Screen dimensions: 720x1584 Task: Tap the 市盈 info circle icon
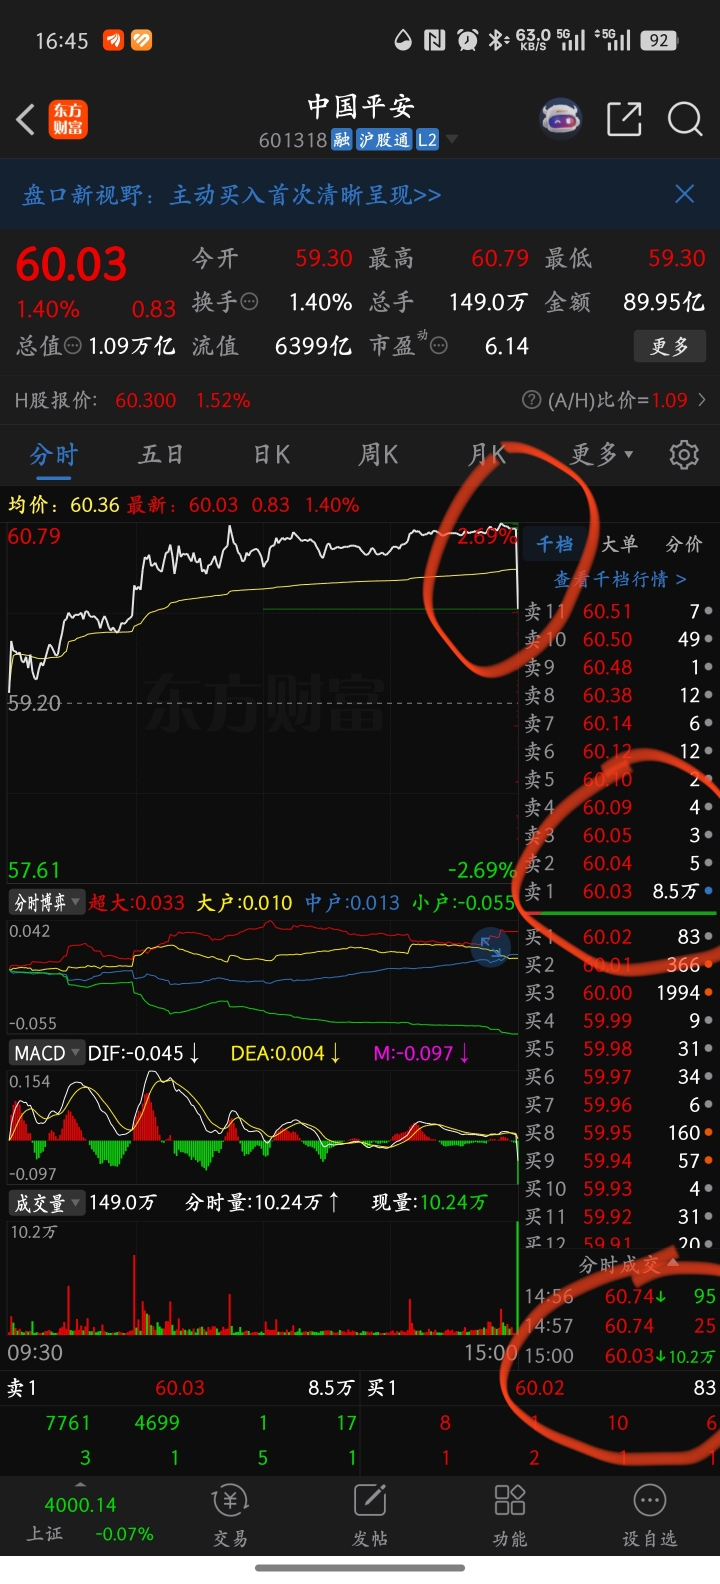(438, 346)
